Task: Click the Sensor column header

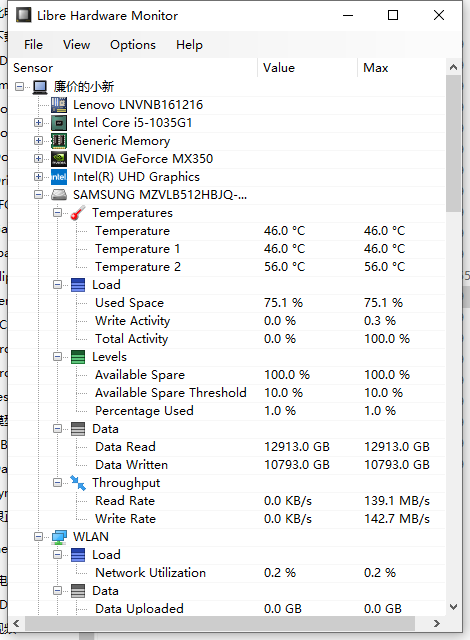Action: coord(133,68)
